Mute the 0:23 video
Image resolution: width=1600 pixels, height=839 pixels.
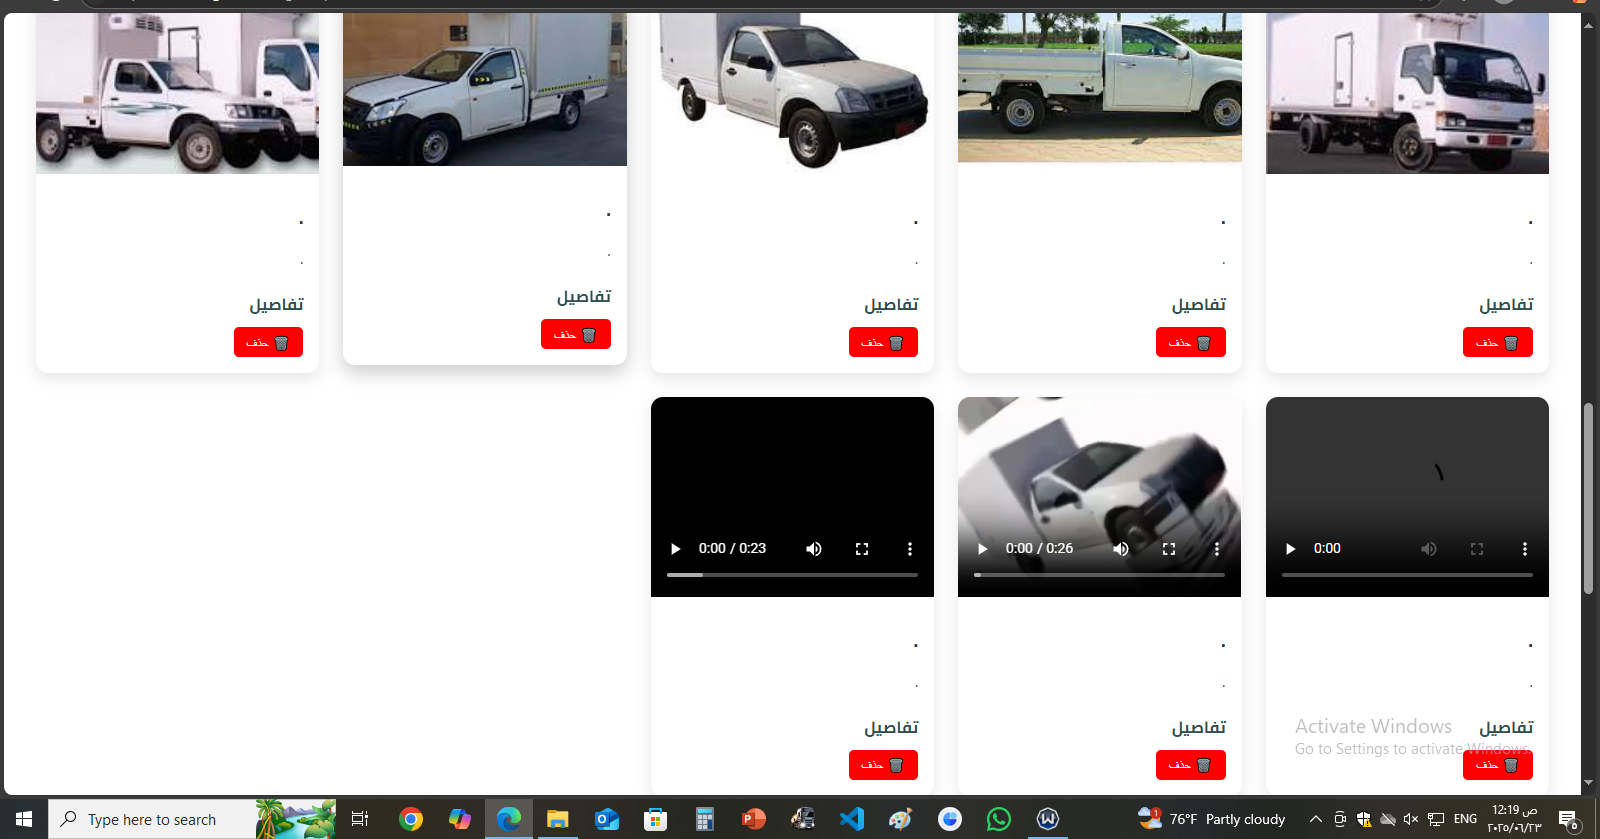click(814, 549)
